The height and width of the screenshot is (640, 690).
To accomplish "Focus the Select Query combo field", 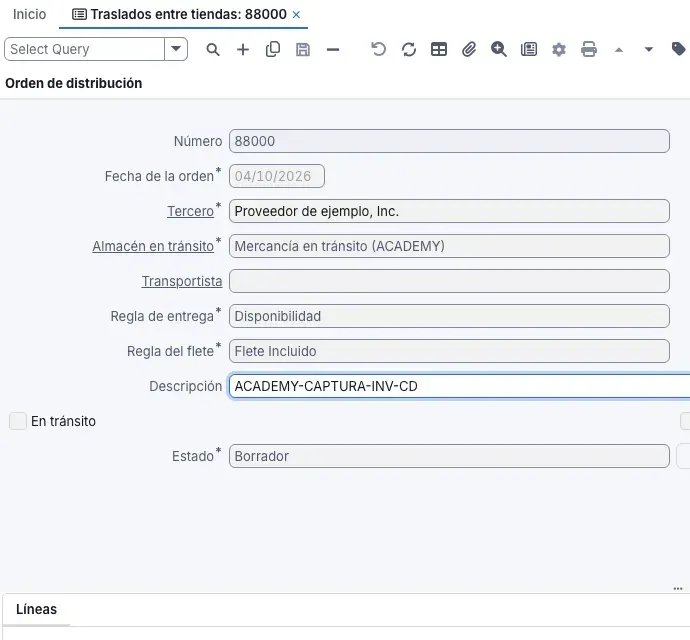I will pos(84,49).
